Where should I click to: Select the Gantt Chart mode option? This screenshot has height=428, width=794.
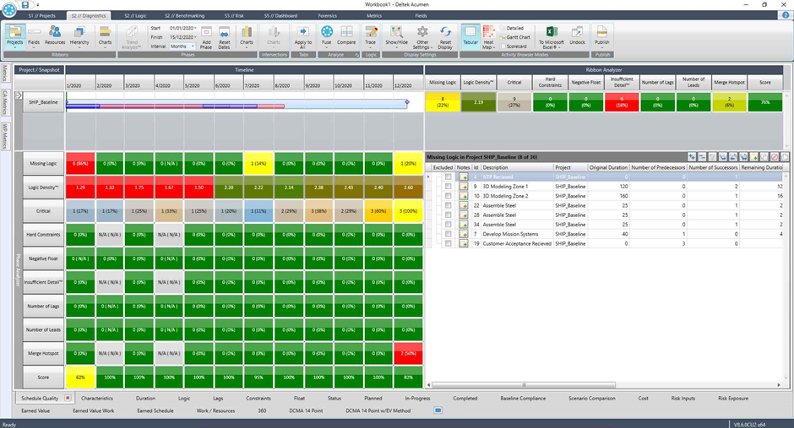click(x=515, y=37)
